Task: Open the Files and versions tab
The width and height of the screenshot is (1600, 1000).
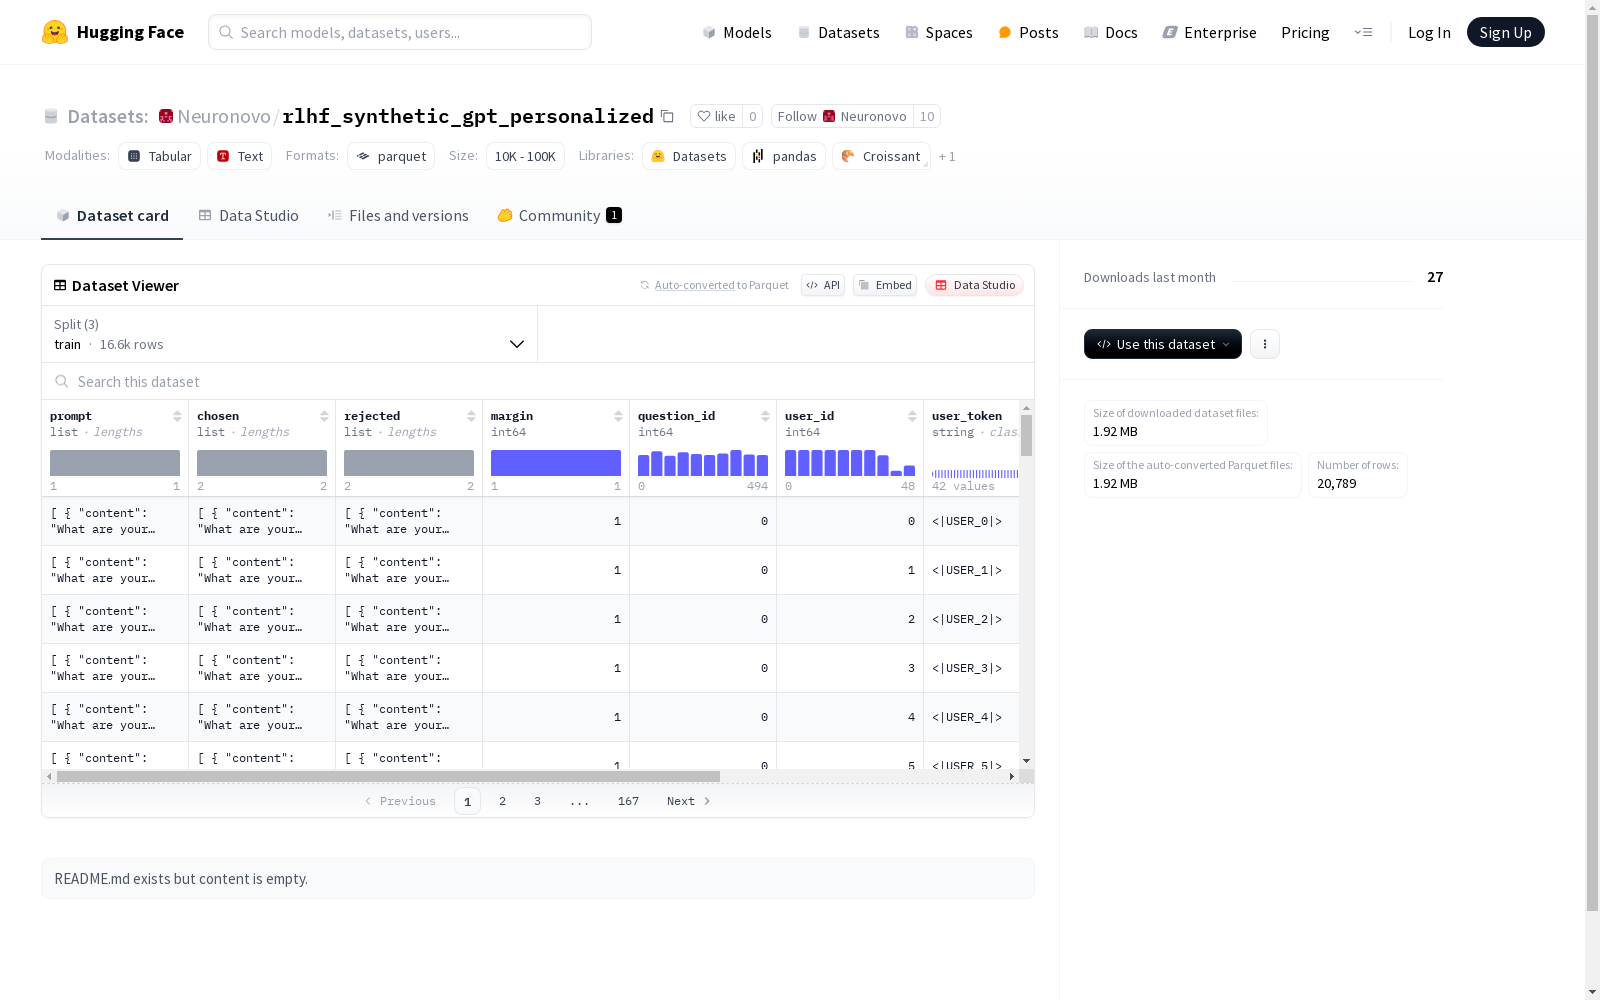Action: (x=398, y=215)
